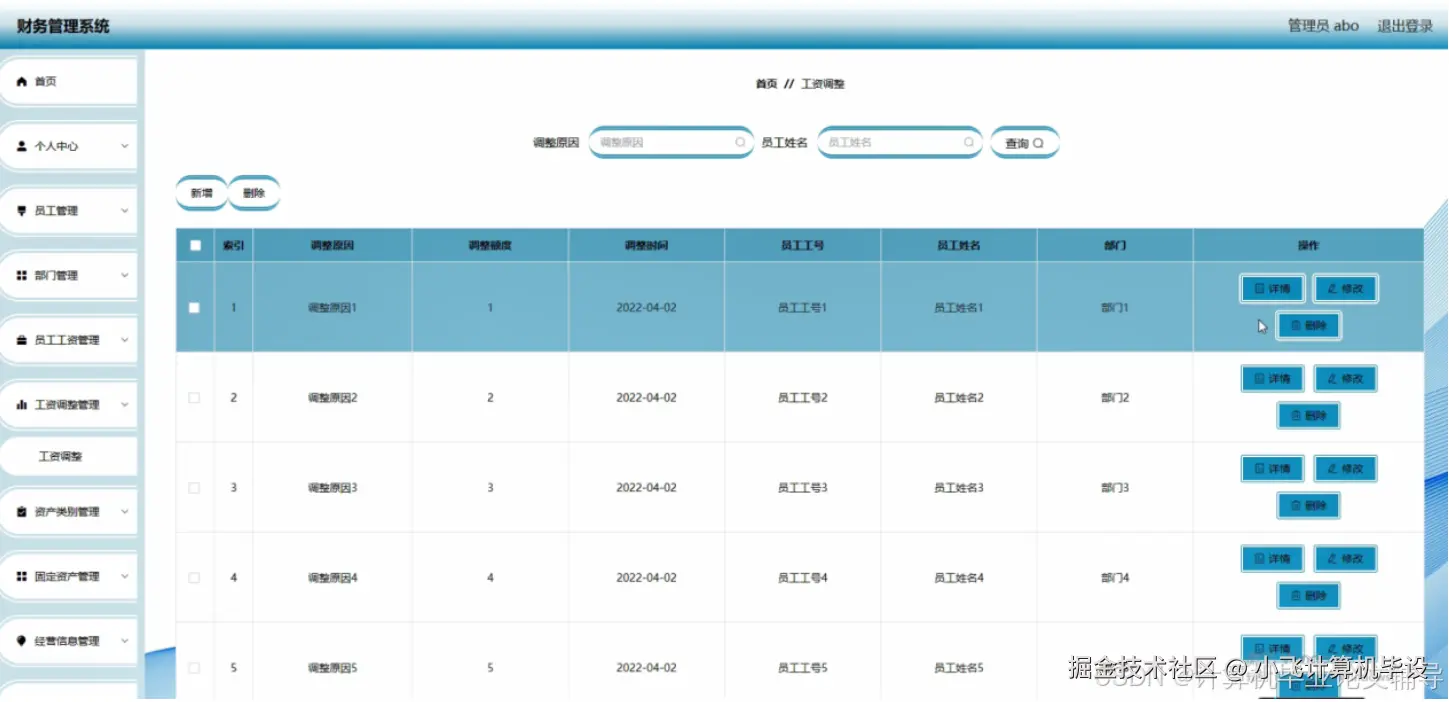Click cell 员工姓名3

[959, 488]
